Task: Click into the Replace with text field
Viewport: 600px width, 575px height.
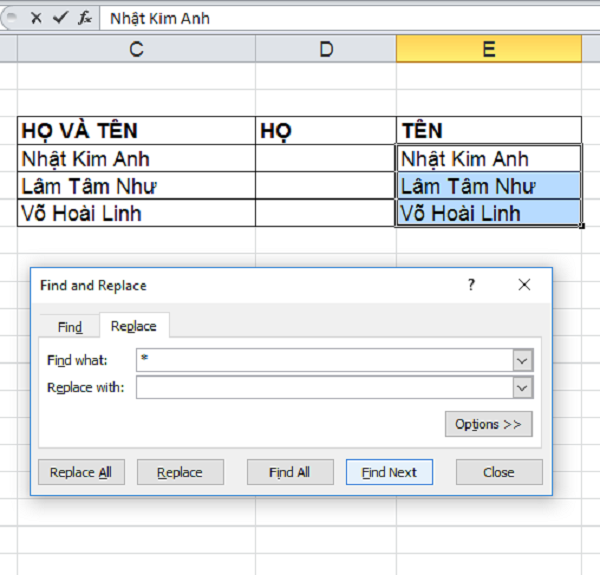Action: [324, 388]
